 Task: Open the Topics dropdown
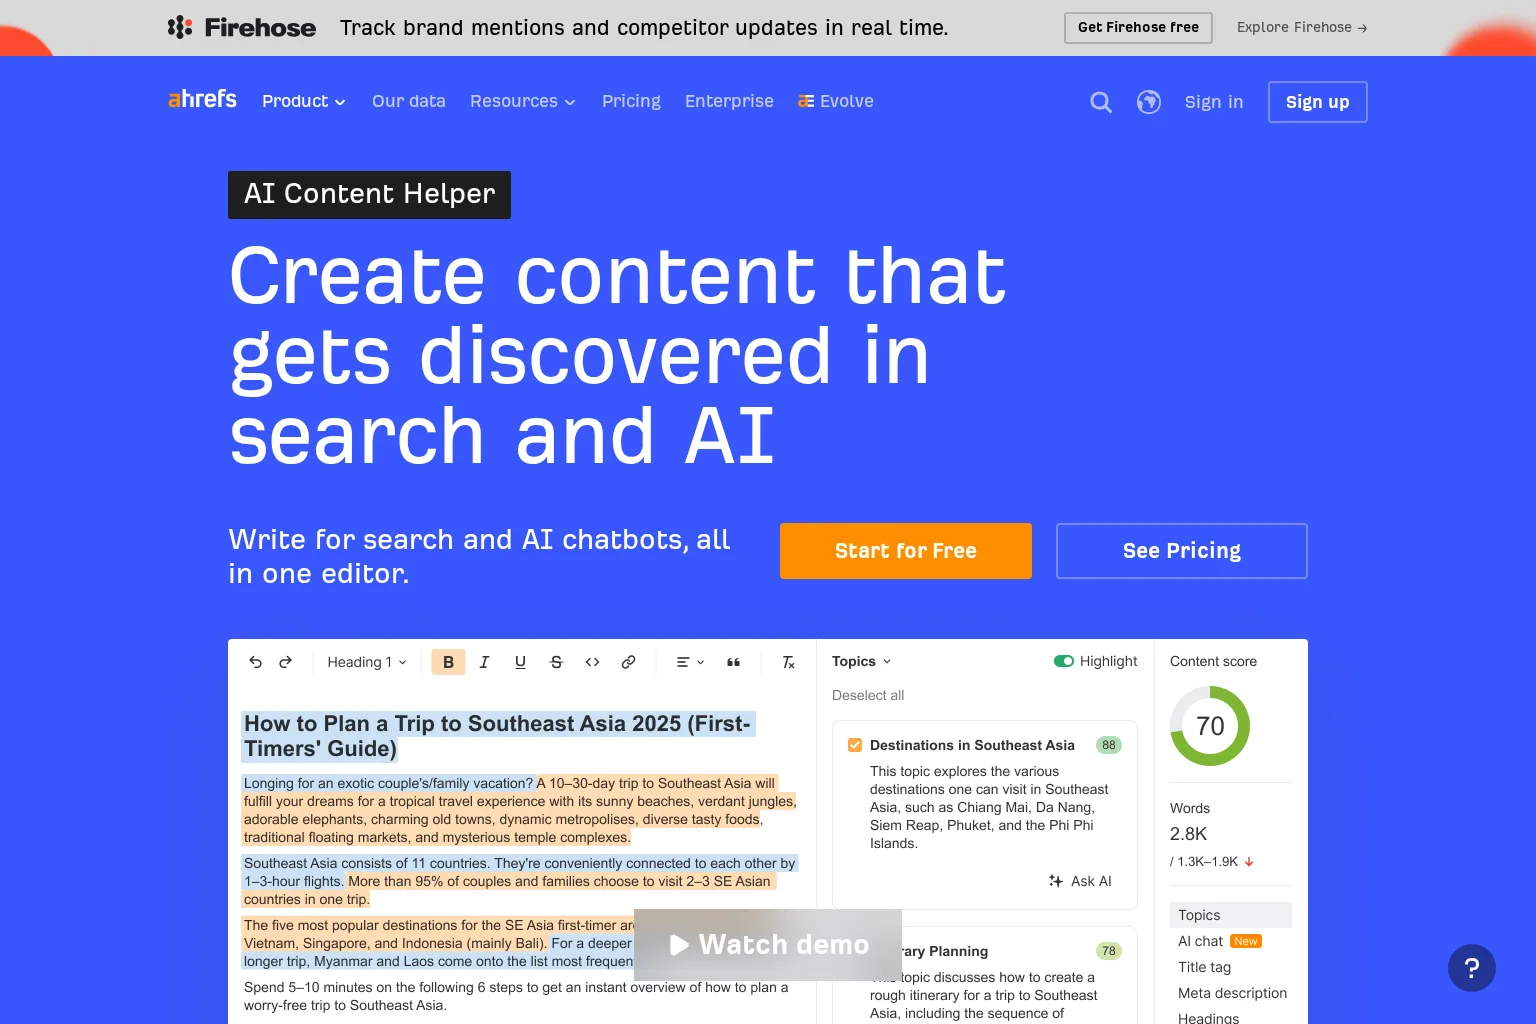(861, 661)
